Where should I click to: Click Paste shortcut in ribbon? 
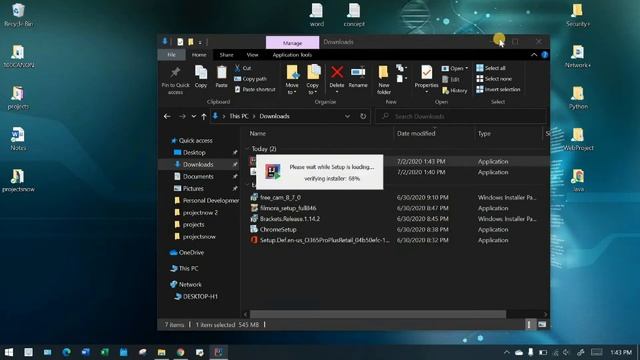pyautogui.click(x=255, y=89)
